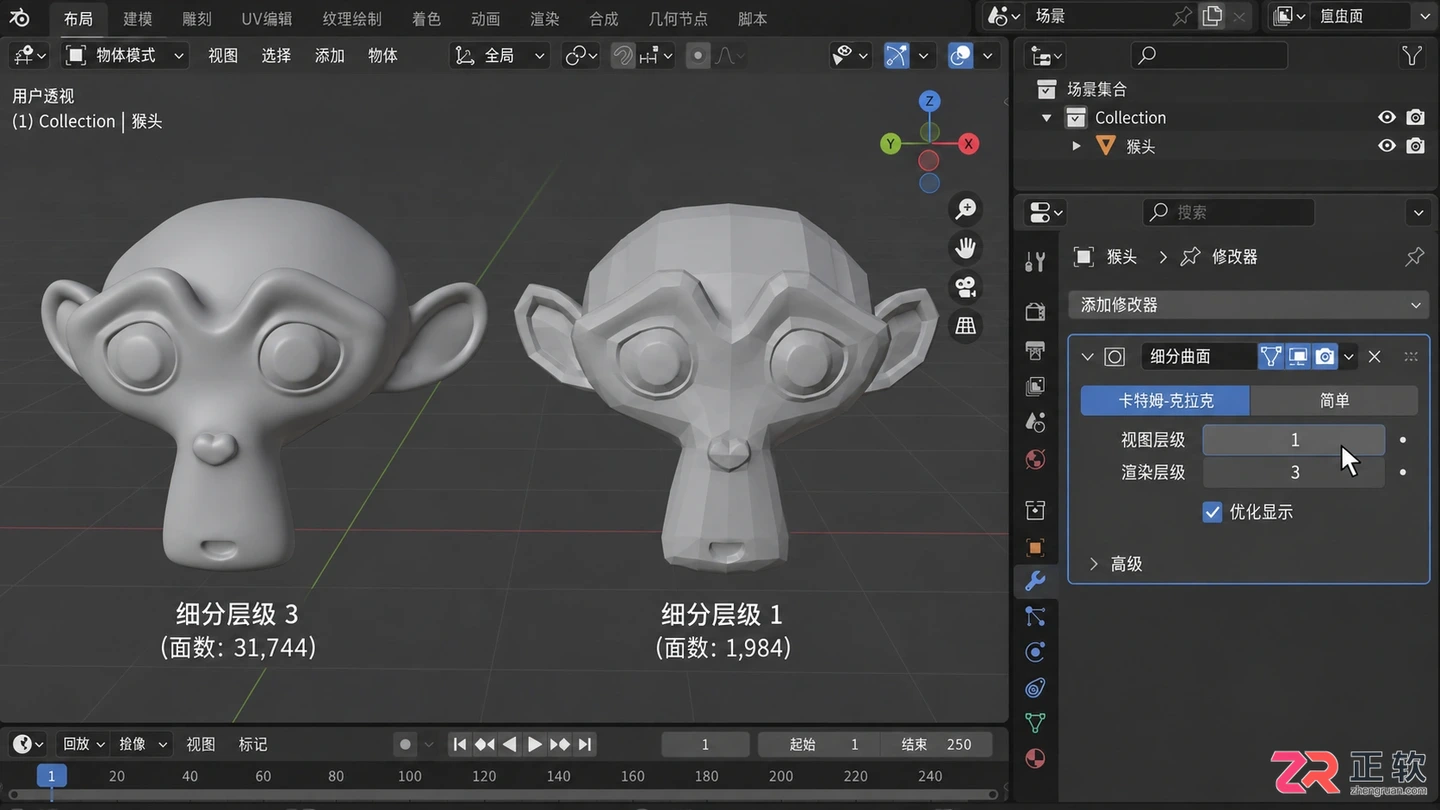
Task: Toggle proportional editing in the viewport header
Action: coord(698,56)
